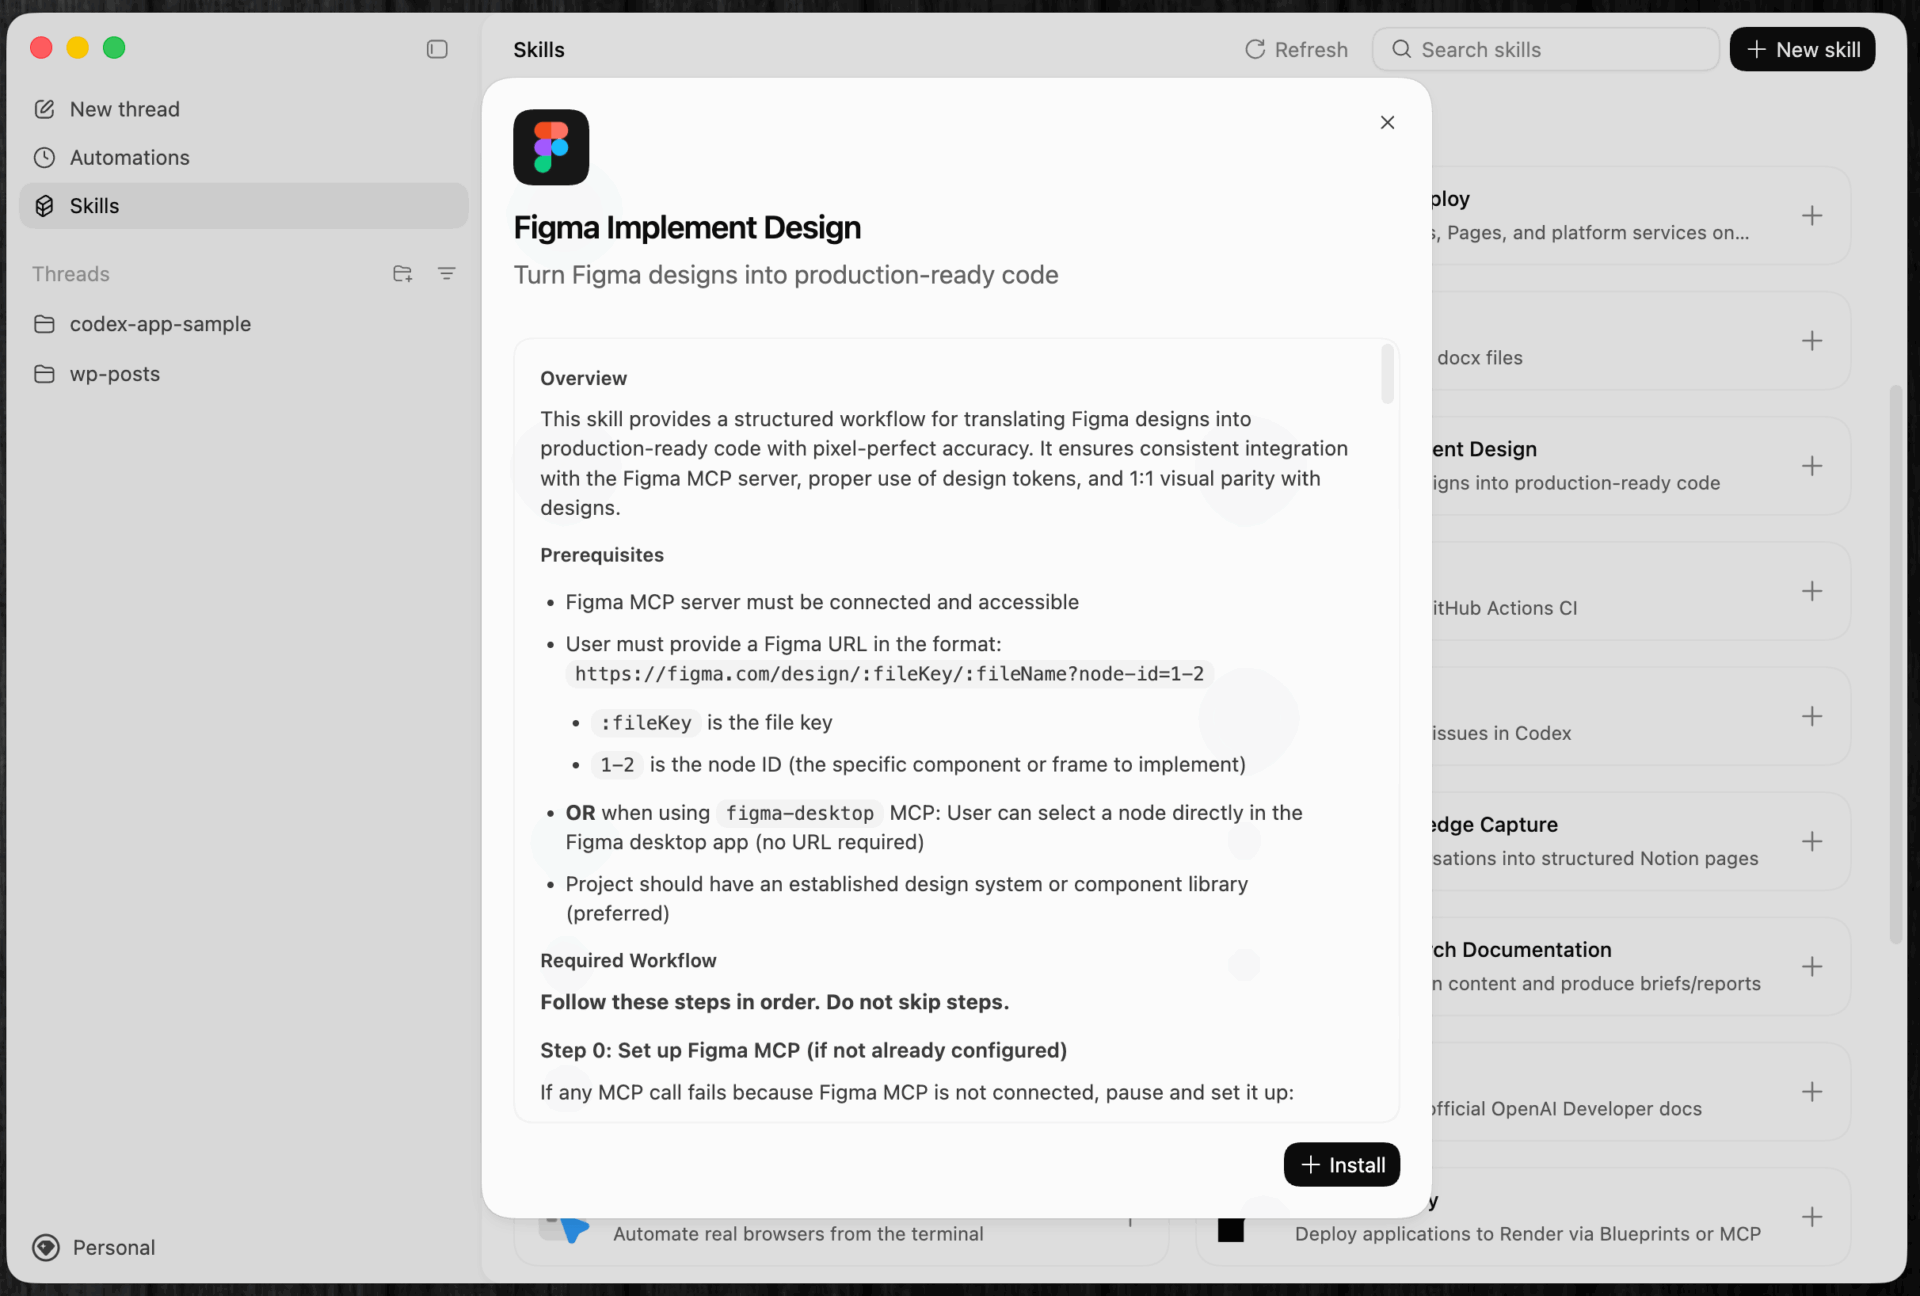The width and height of the screenshot is (1920, 1296).
Task: Click the add new folder icon beside Threads
Action: point(402,273)
